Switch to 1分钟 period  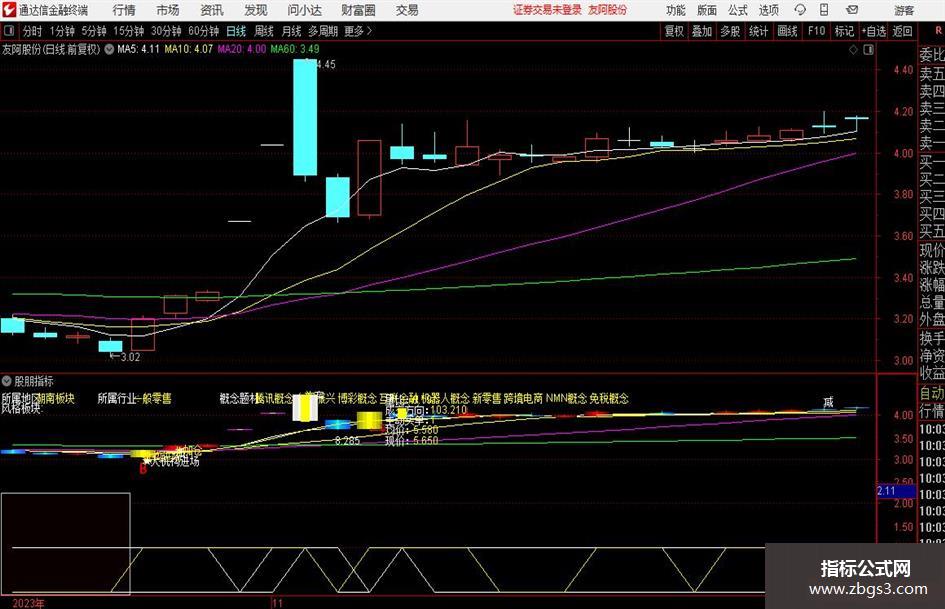point(61,31)
